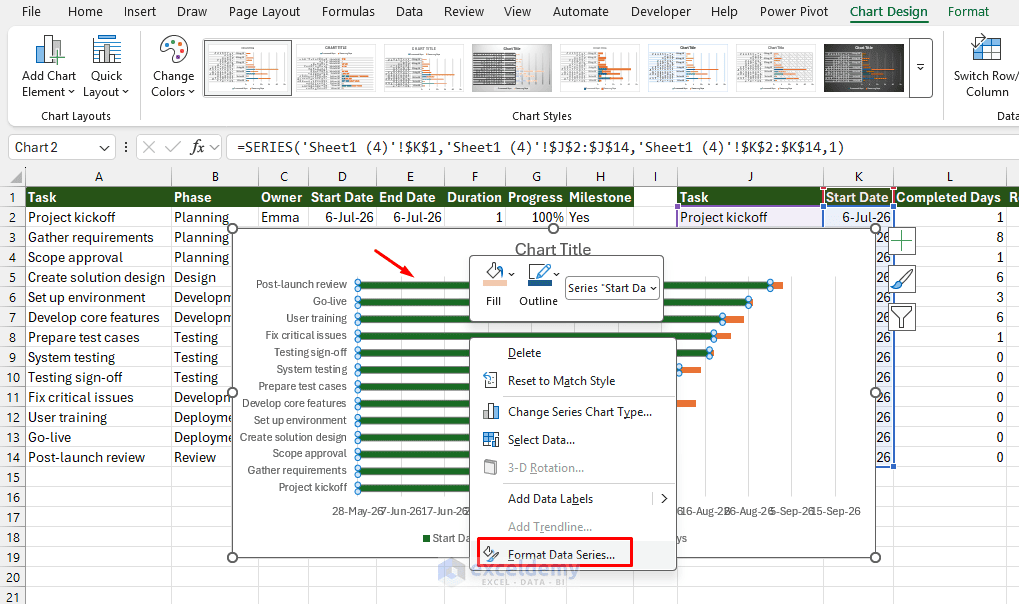Click the Fix critical issues cell in column A
The image size is (1019, 604).
98,397
